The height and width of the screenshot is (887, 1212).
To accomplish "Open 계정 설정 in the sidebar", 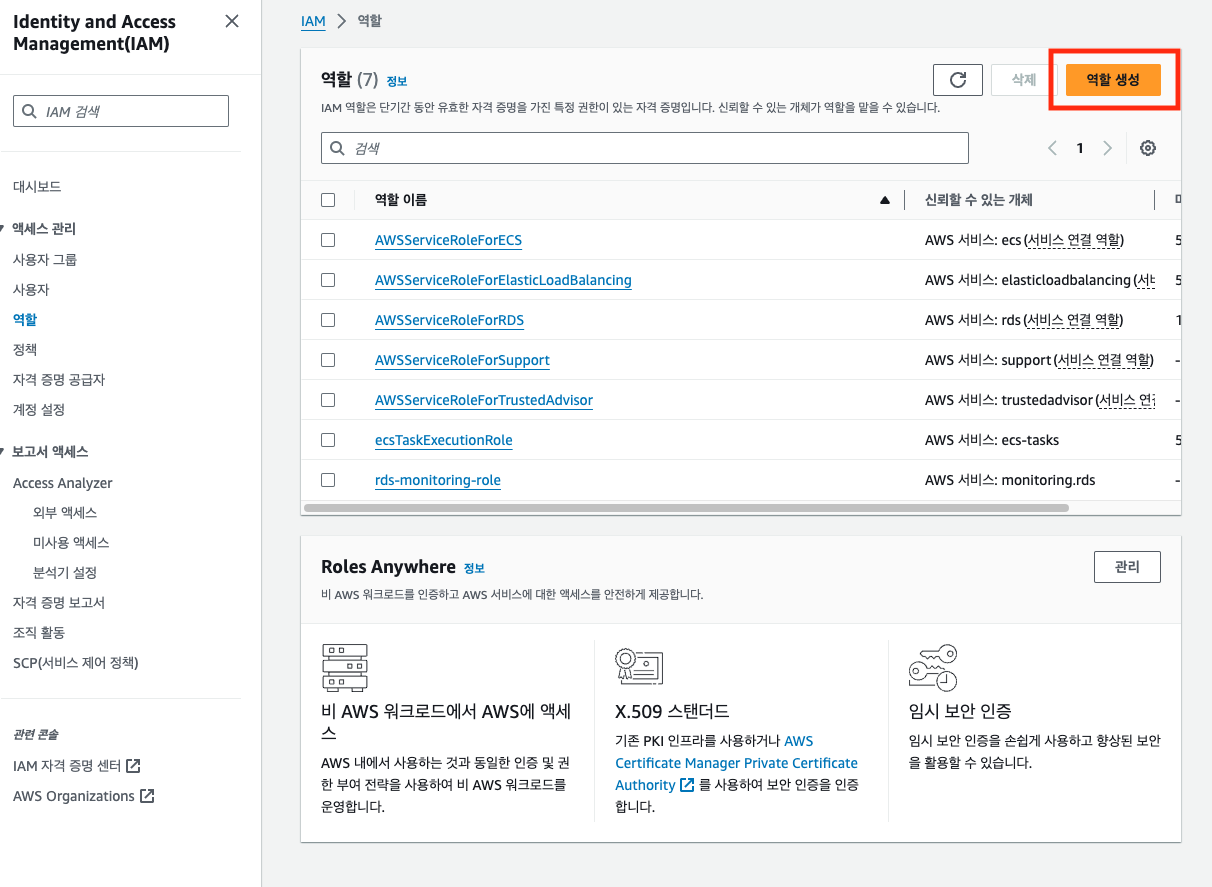I will (x=39, y=410).
